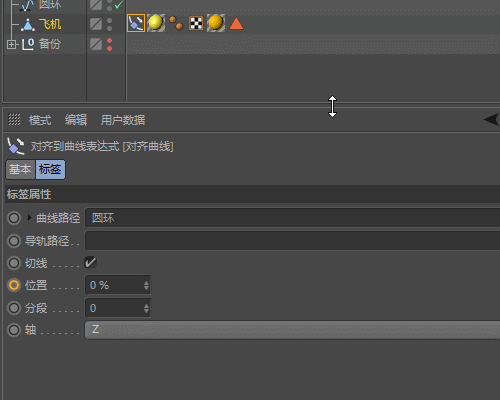Image resolution: width=500 pixels, height=400 pixels.
Task: Click the 曲线路径 label
Action: coord(58,218)
